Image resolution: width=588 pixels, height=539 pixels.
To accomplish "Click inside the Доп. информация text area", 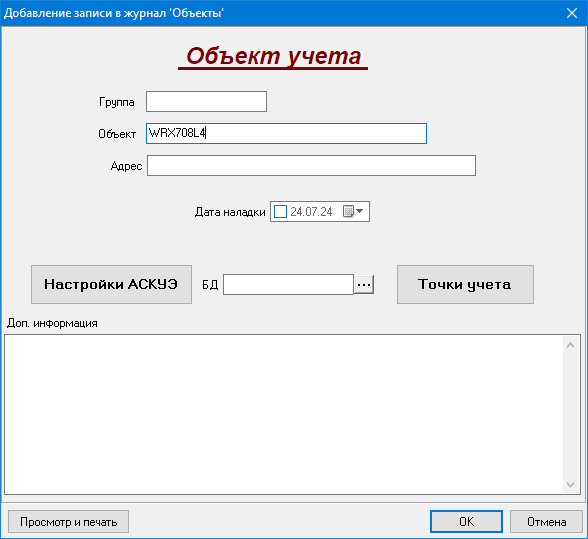I will [x=284, y=414].
